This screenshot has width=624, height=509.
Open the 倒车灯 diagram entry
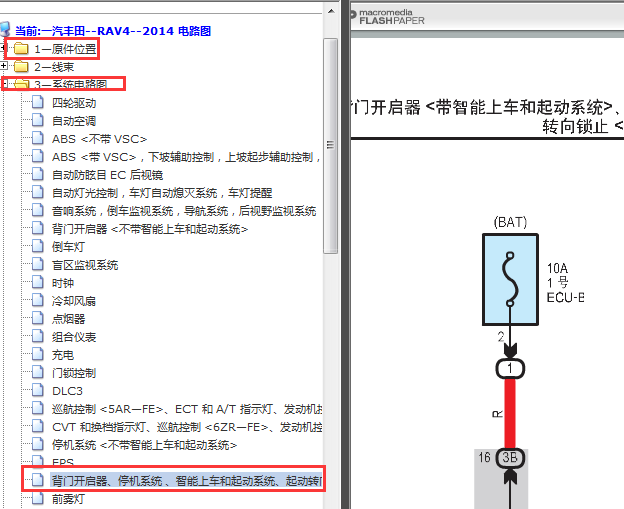[x=68, y=247]
